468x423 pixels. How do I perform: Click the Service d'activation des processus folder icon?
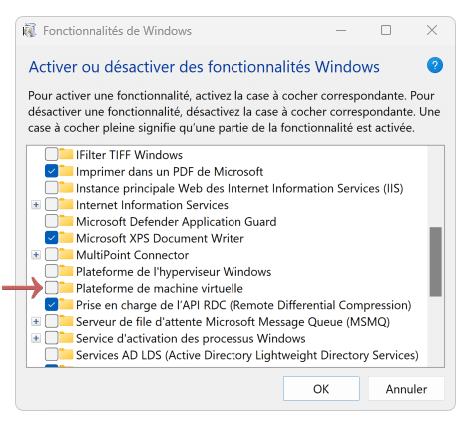pos(66,338)
